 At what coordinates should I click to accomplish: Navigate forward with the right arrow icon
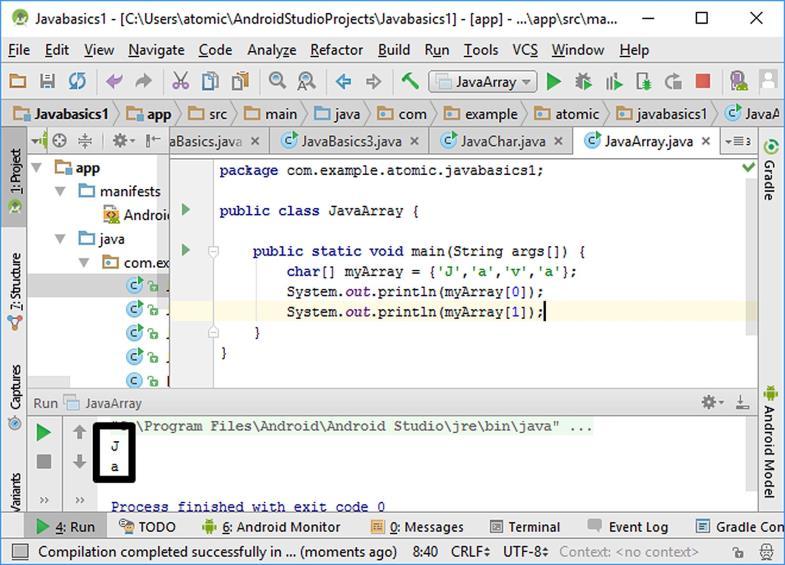(373, 81)
